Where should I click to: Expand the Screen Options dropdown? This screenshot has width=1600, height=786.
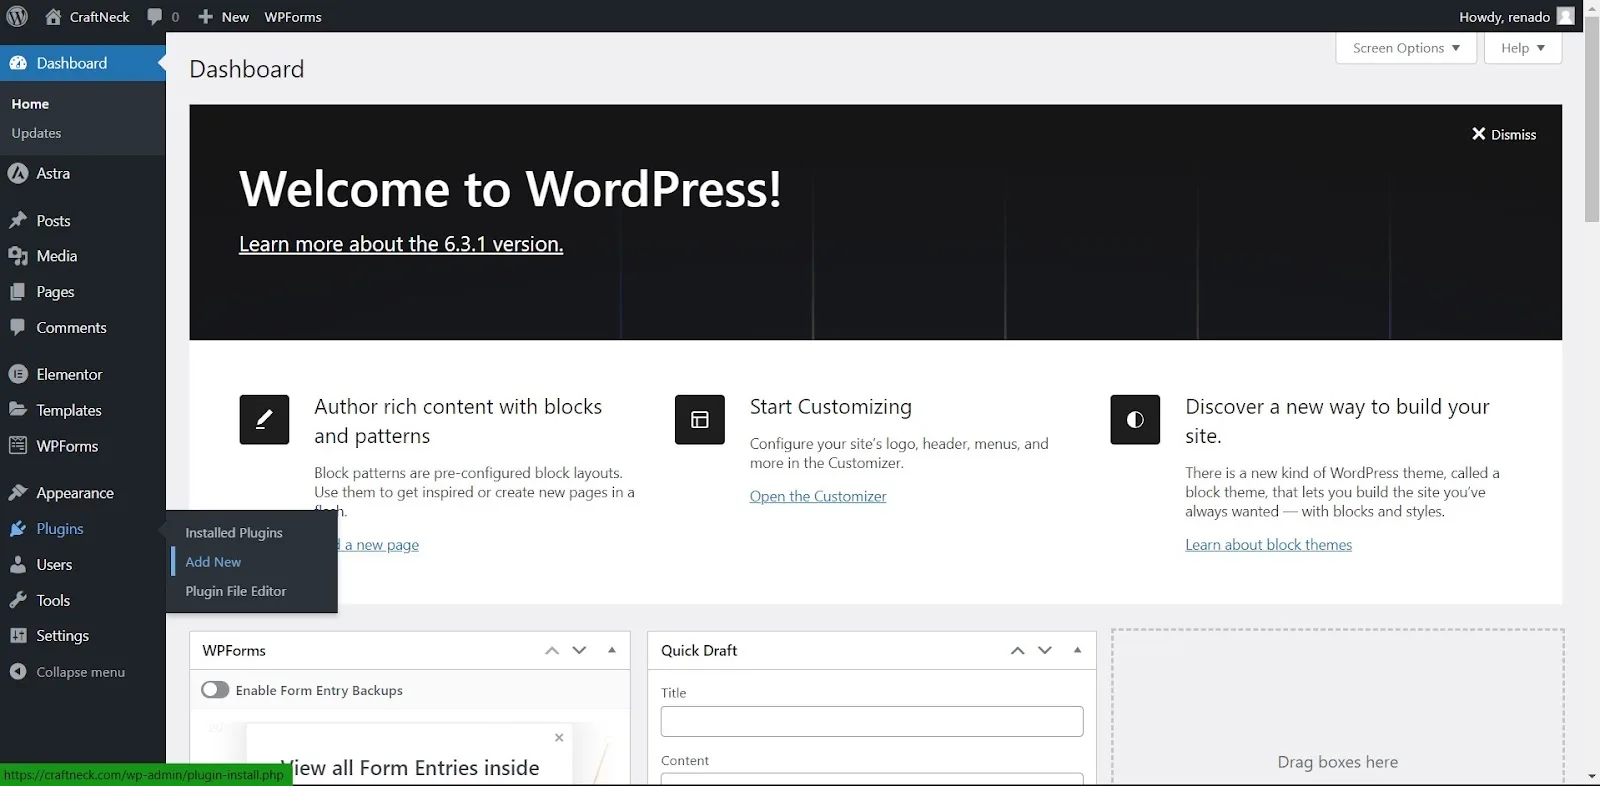[x=1406, y=48]
